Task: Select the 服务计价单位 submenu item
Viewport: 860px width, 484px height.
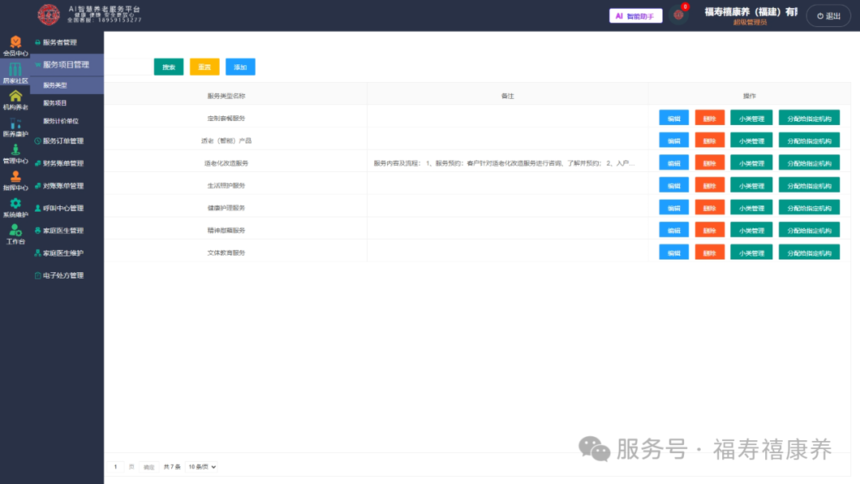Action: 61,121
